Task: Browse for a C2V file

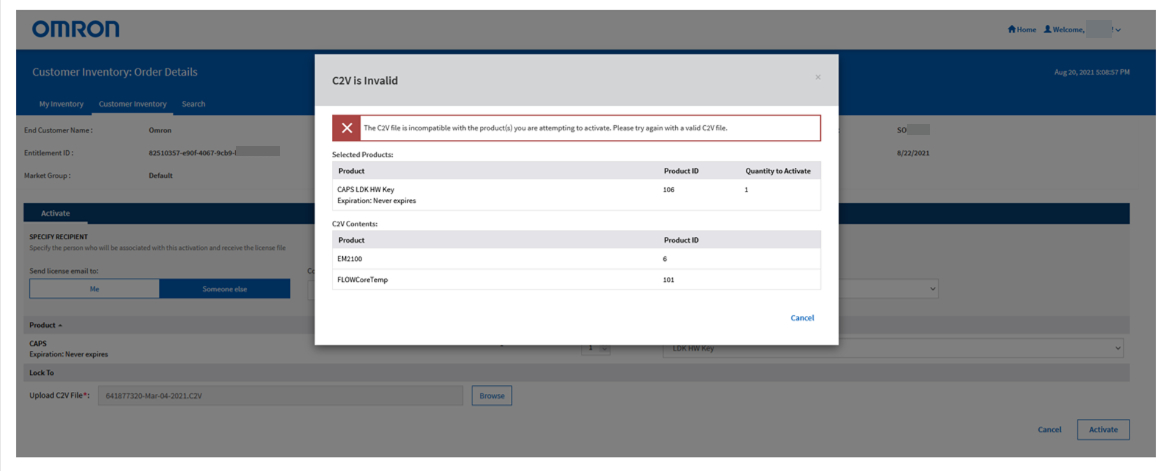Action: click(492, 396)
